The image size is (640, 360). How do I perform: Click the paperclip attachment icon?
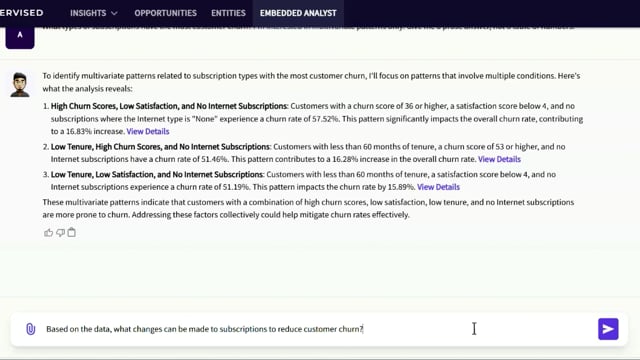tap(31, 329)
